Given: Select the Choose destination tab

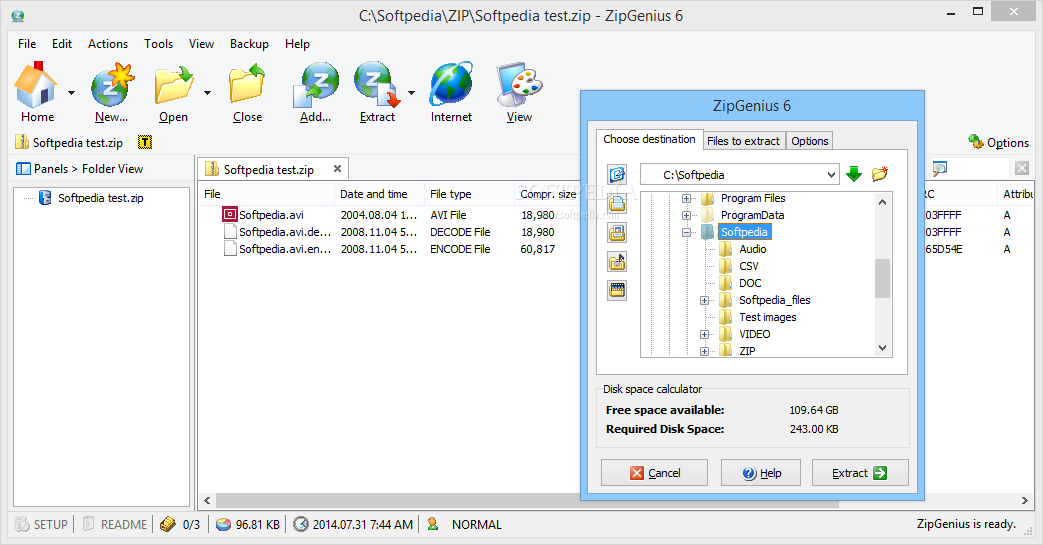Looking at the screenshot, I should click(649, 139).
